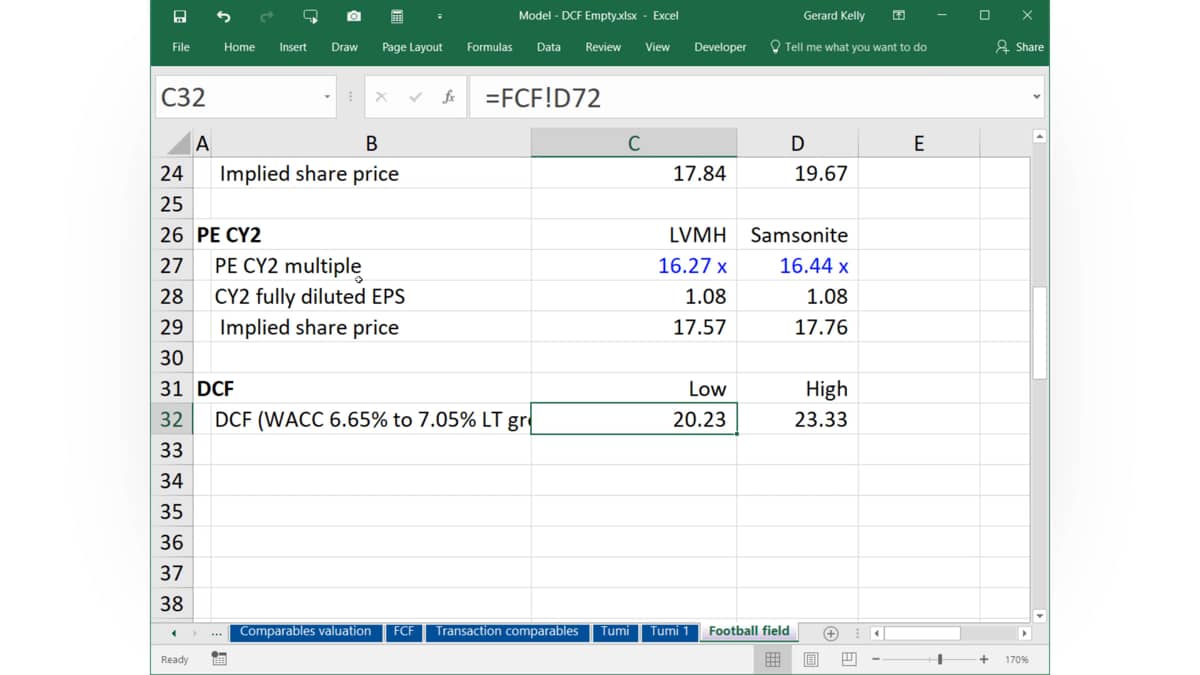1200x675 pixels.
Task: Undo the last action
Action: pyautogui.click(x=223, y=16)
